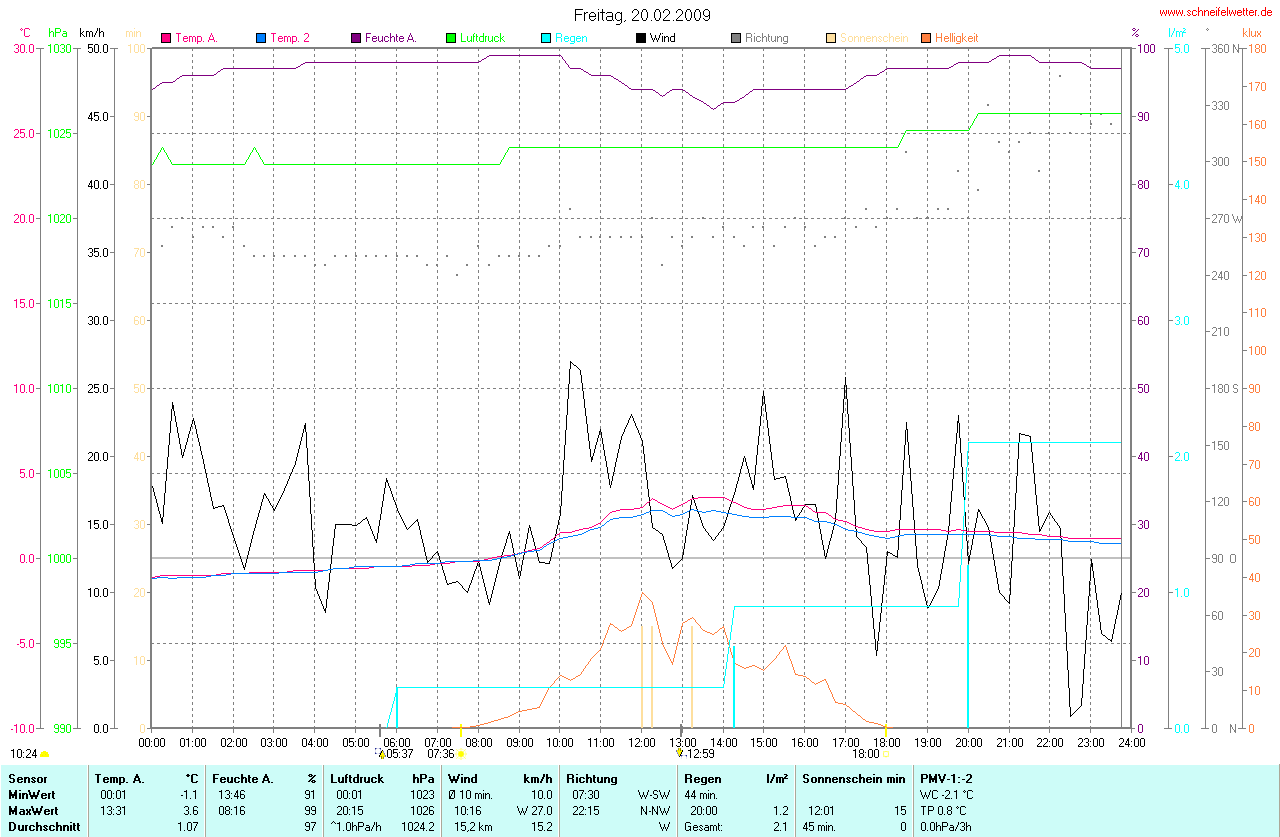The width and height of the screenshot is (1280, 837).
Task: Click the orange Helligkeit legend swatch
Action: point(926,38)
